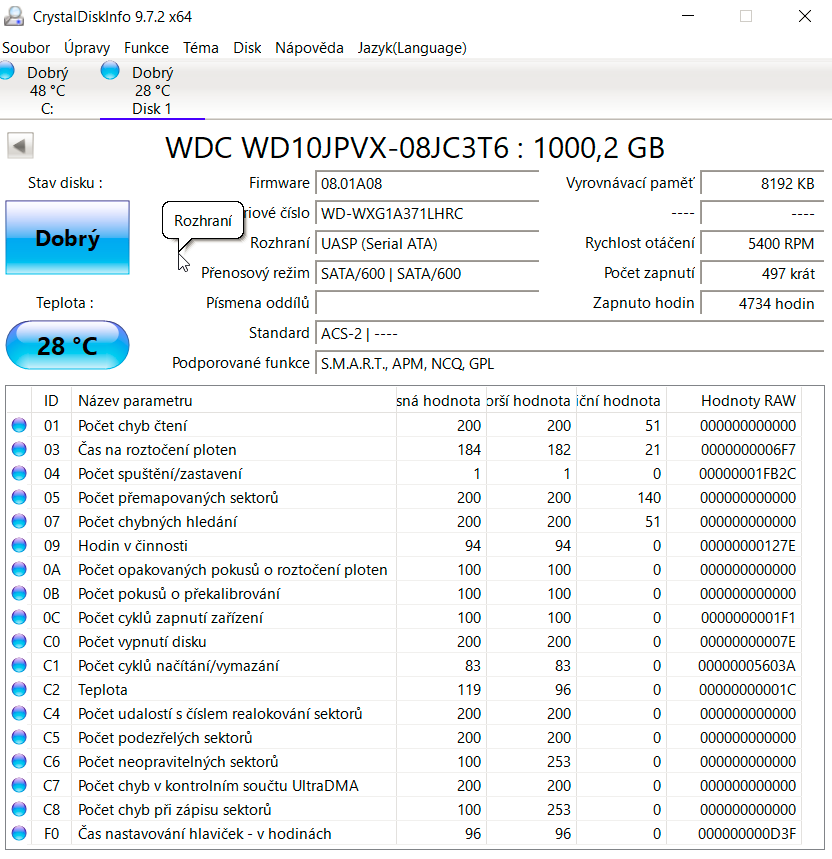The image size is (832, 859).
Task: Click RAW value 00000001FB2C
Action: click(x=747, y=474)
